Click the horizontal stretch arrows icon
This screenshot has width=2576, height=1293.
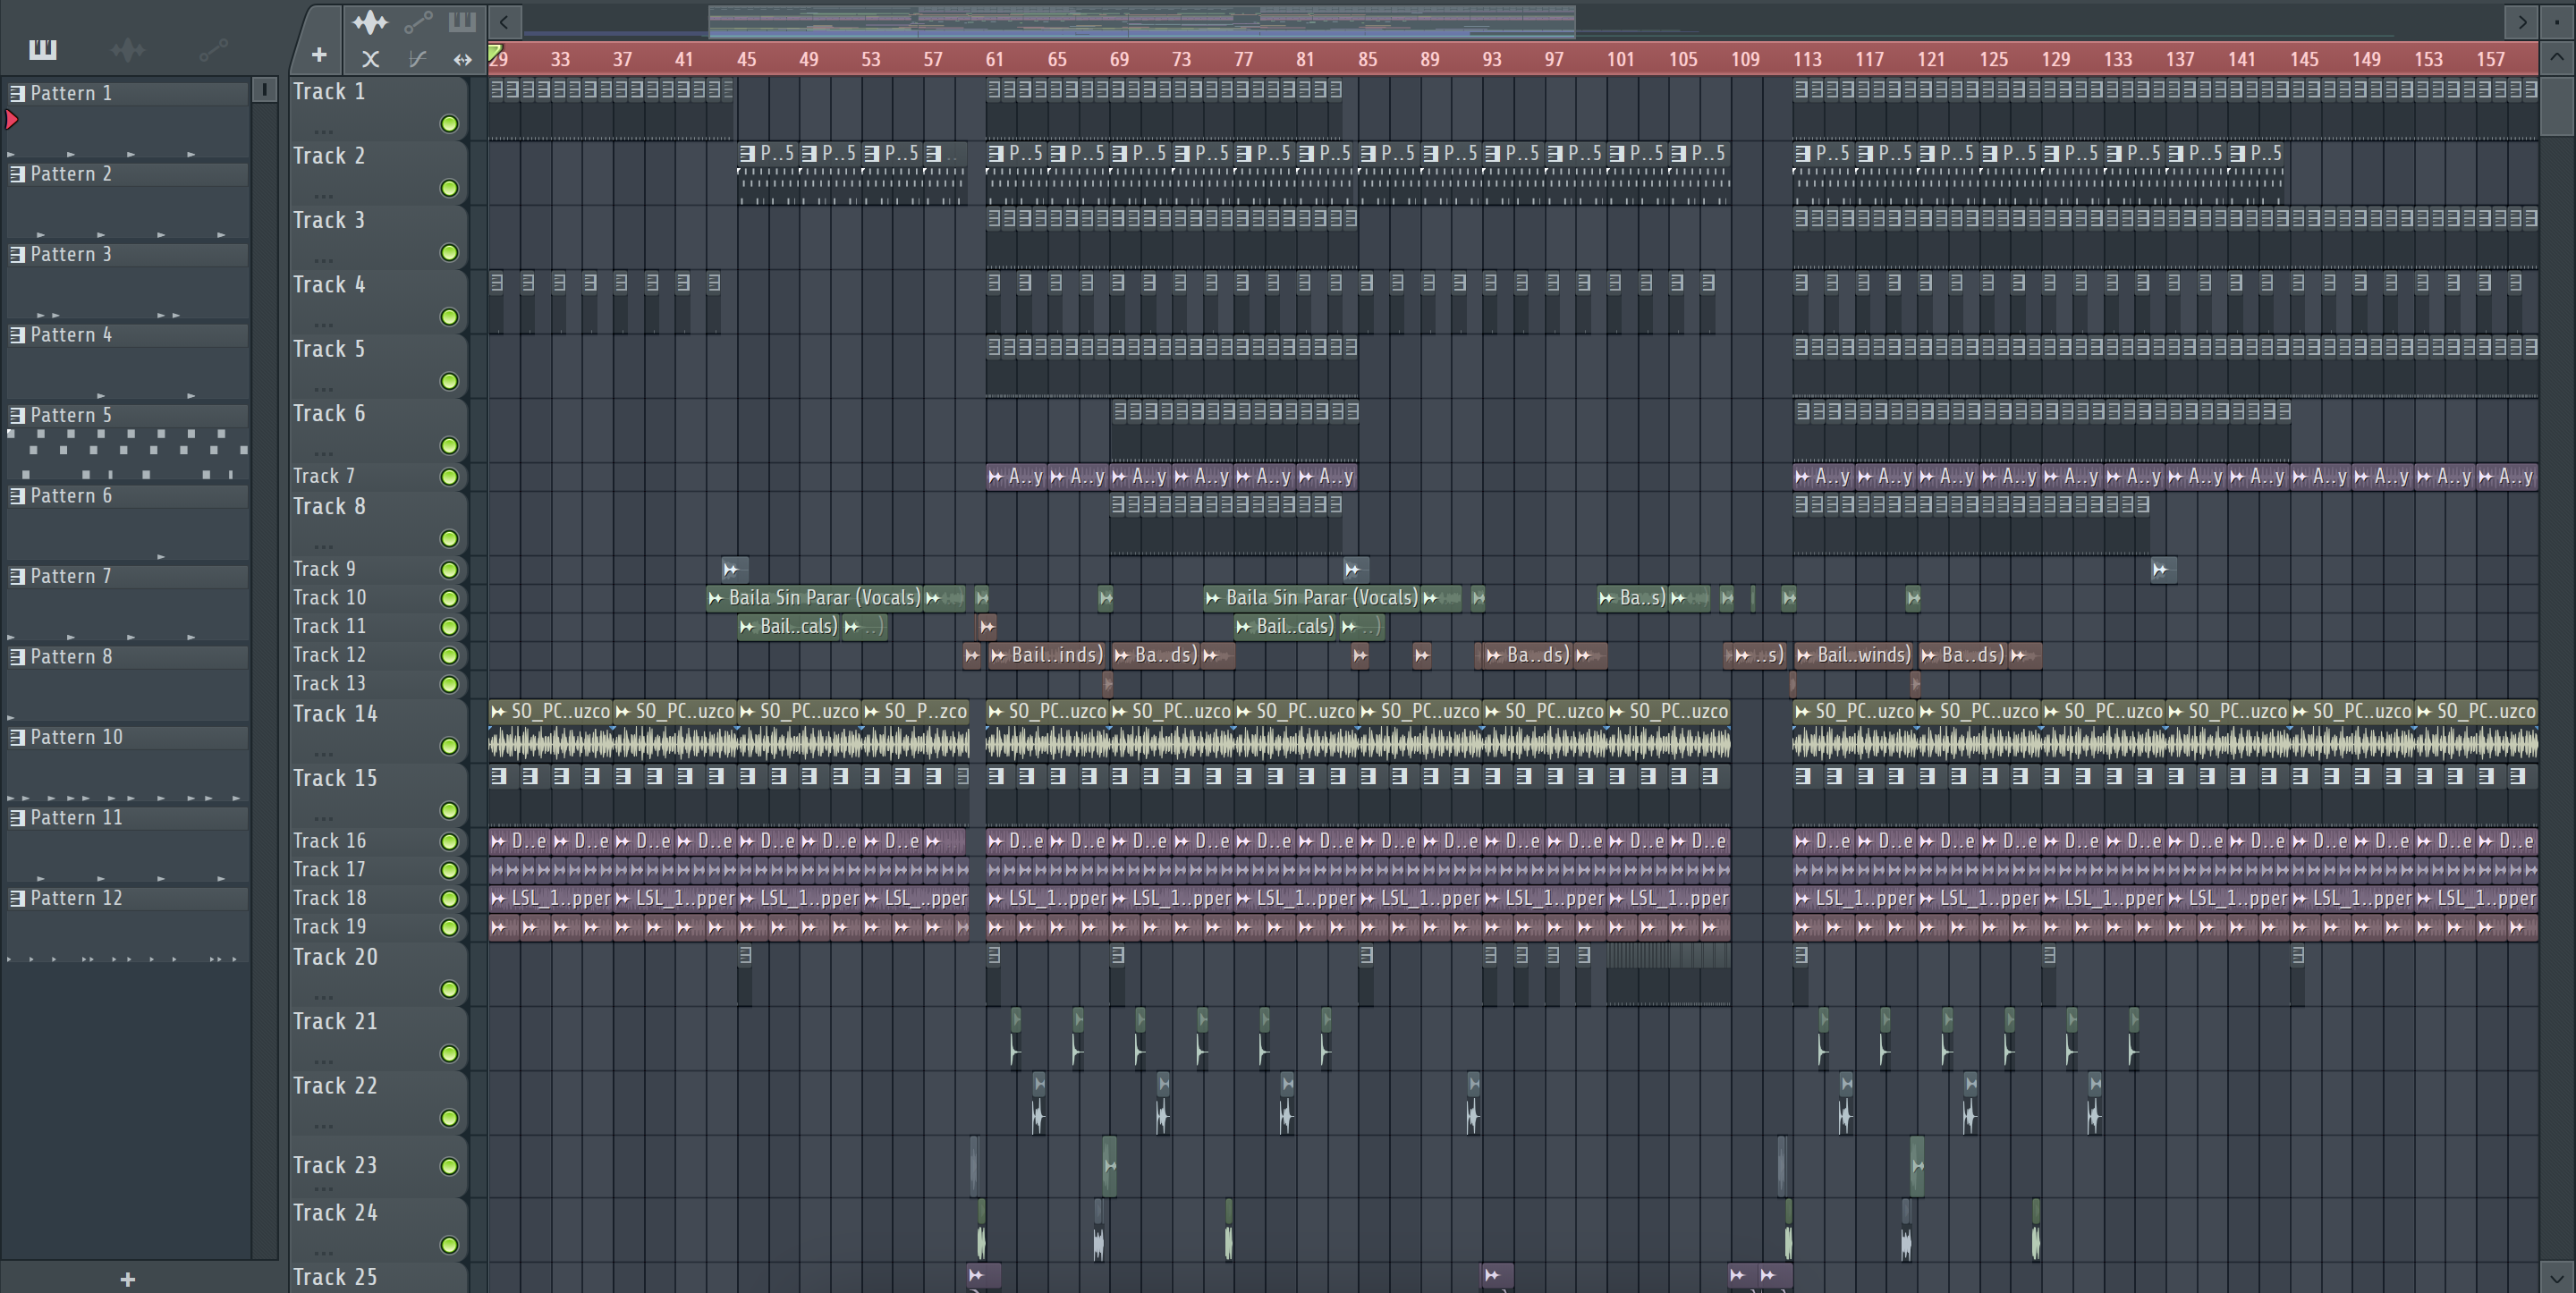click(462, 59)
